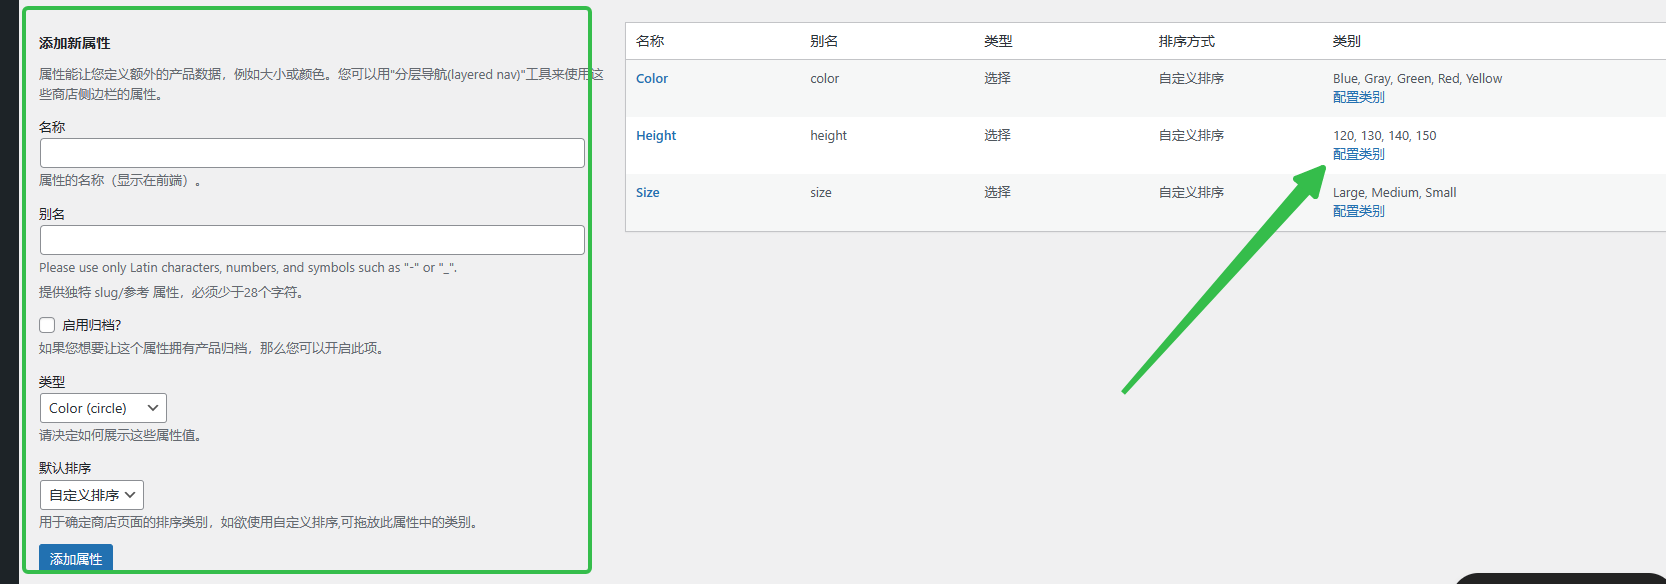
Task: Click the 类型 table column header
Action: click(x=998, y=41)
